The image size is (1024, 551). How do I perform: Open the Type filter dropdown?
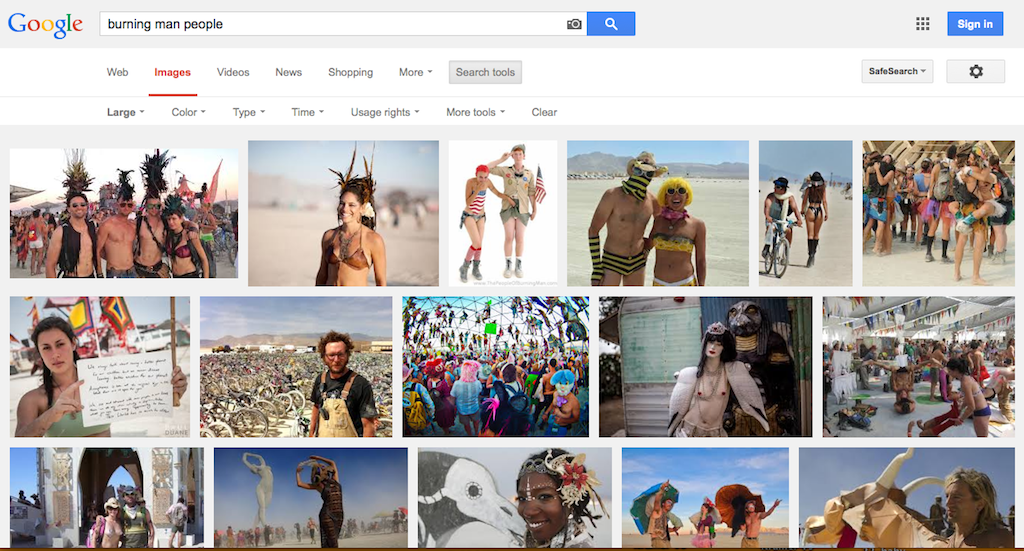click(248, 112)
